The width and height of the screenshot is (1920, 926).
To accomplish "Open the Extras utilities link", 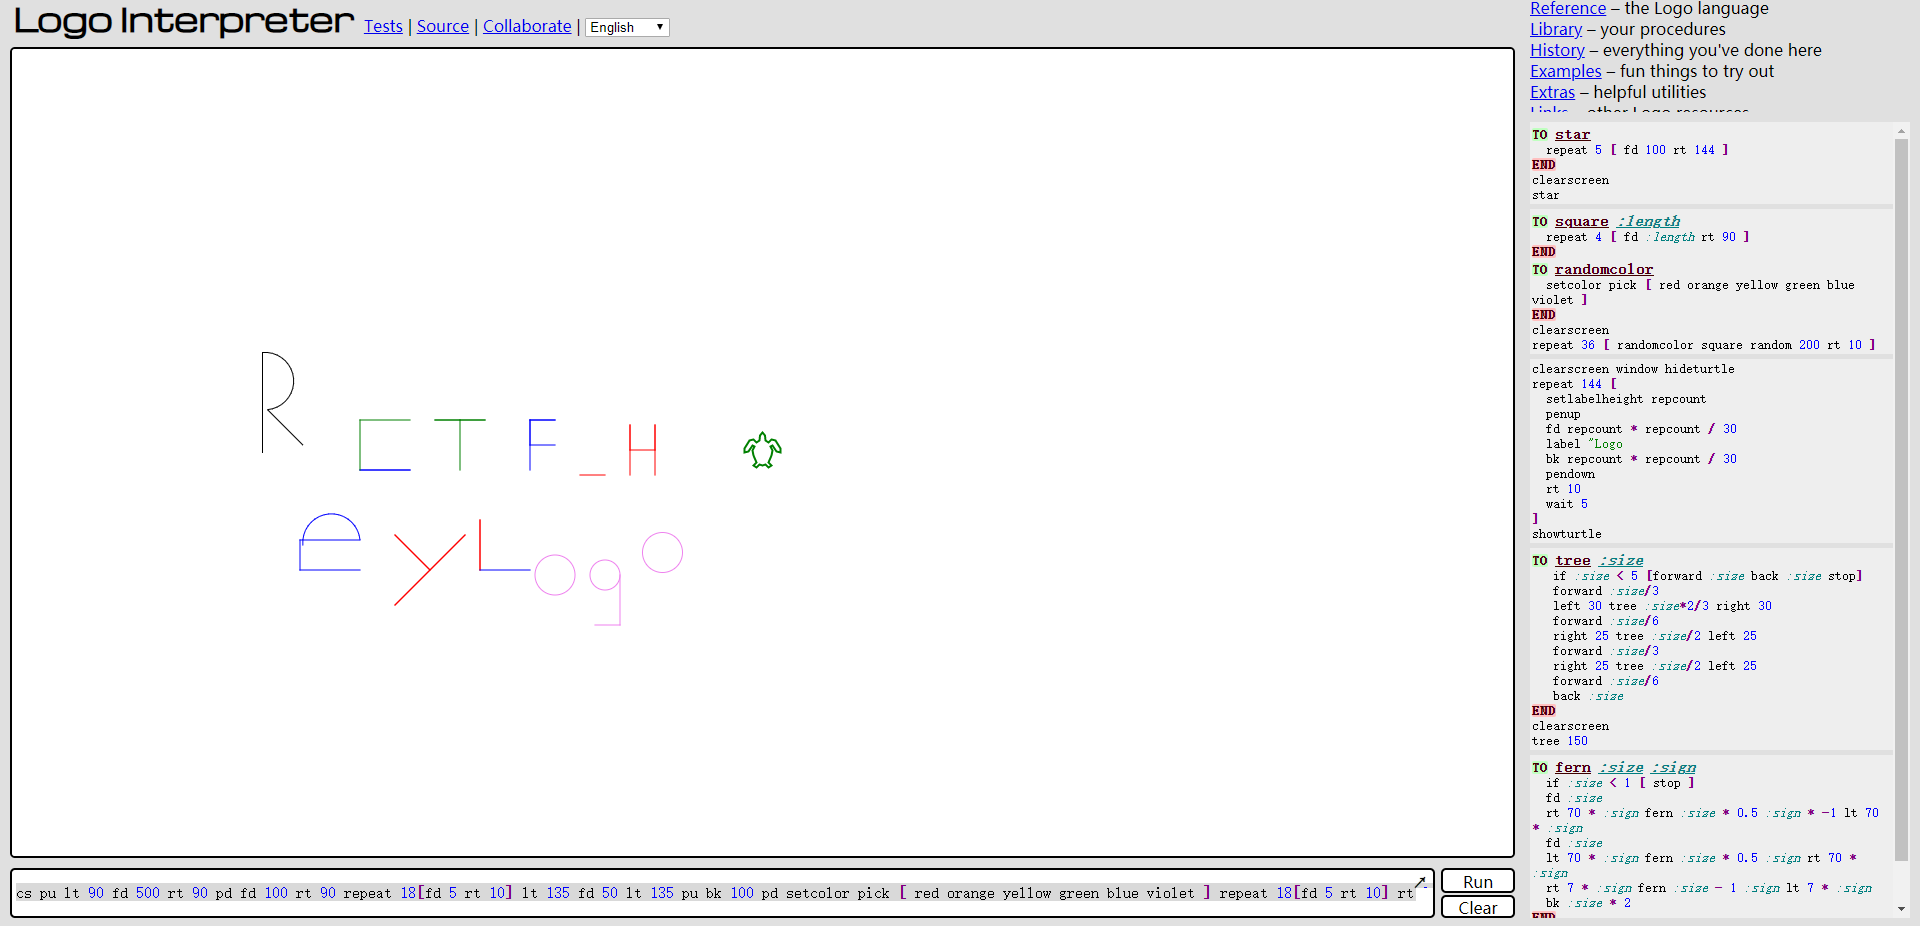I will (x=1552, y=92).
